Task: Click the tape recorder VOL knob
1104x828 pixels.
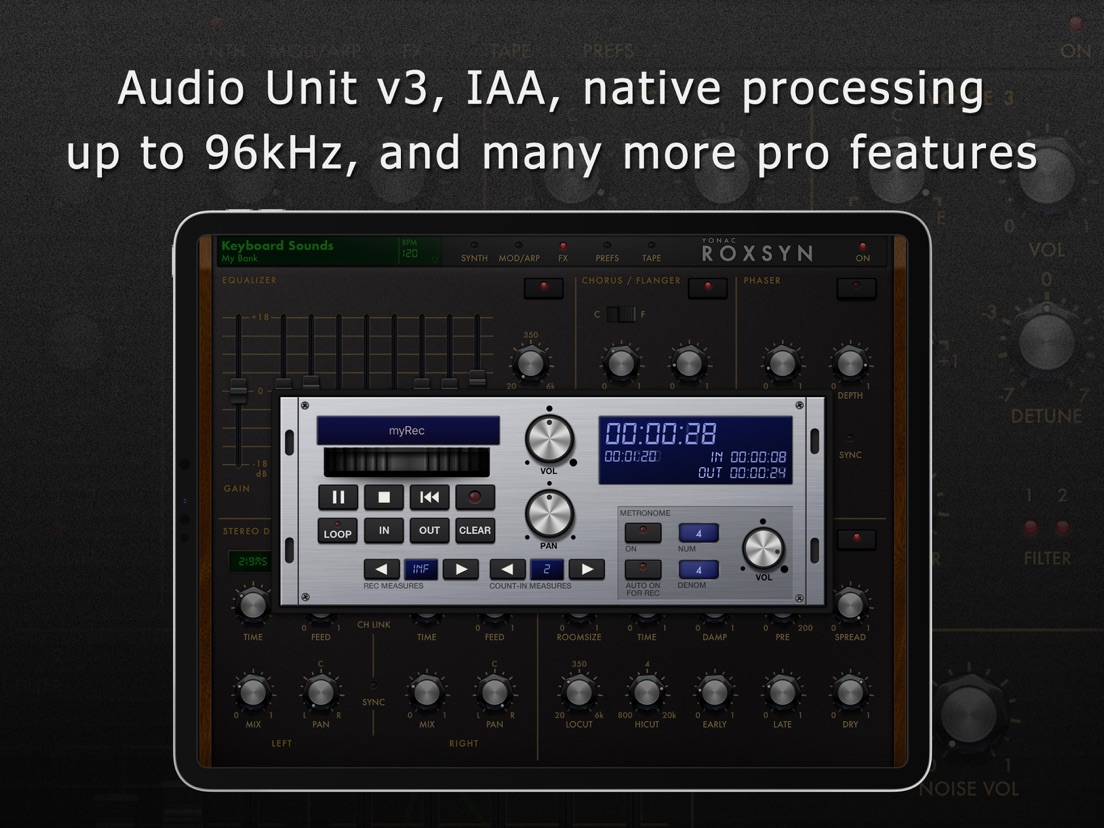Action: tap(548, 439)
